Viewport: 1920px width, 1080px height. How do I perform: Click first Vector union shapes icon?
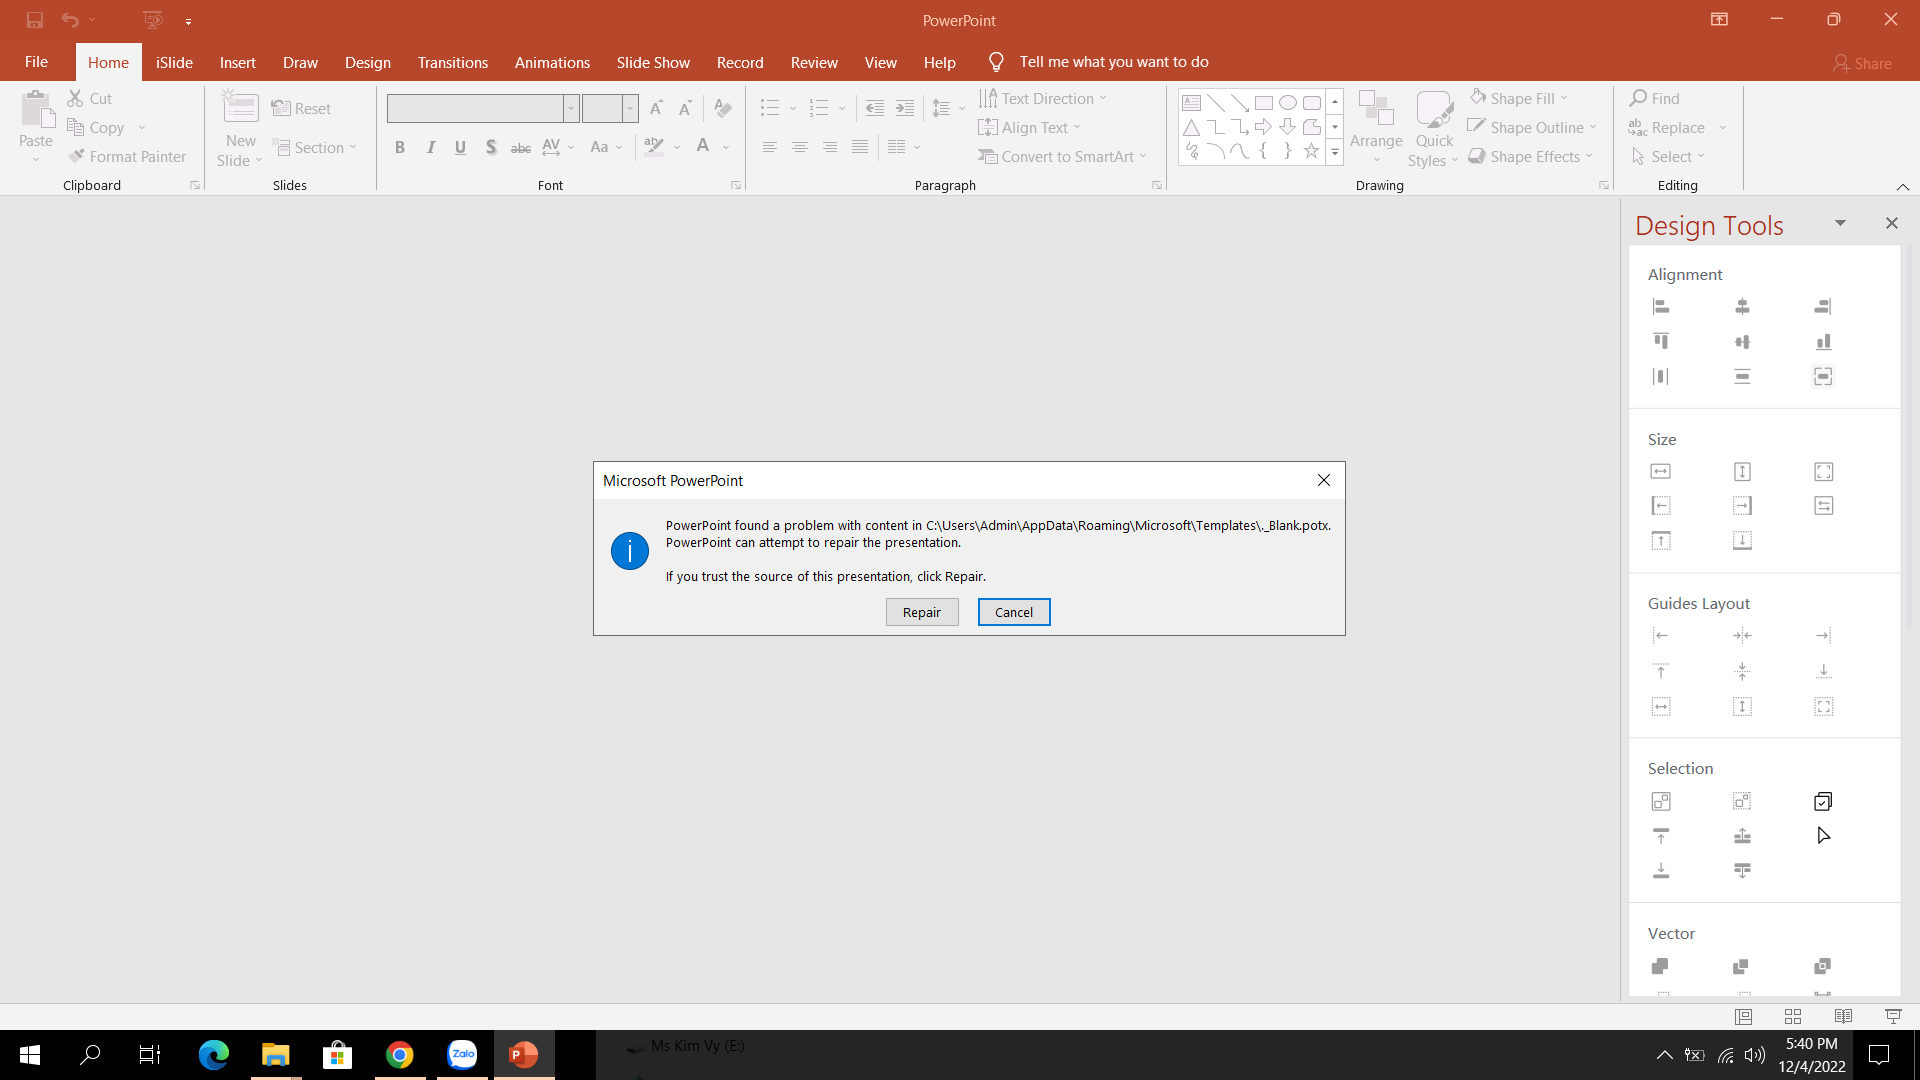1661,966
